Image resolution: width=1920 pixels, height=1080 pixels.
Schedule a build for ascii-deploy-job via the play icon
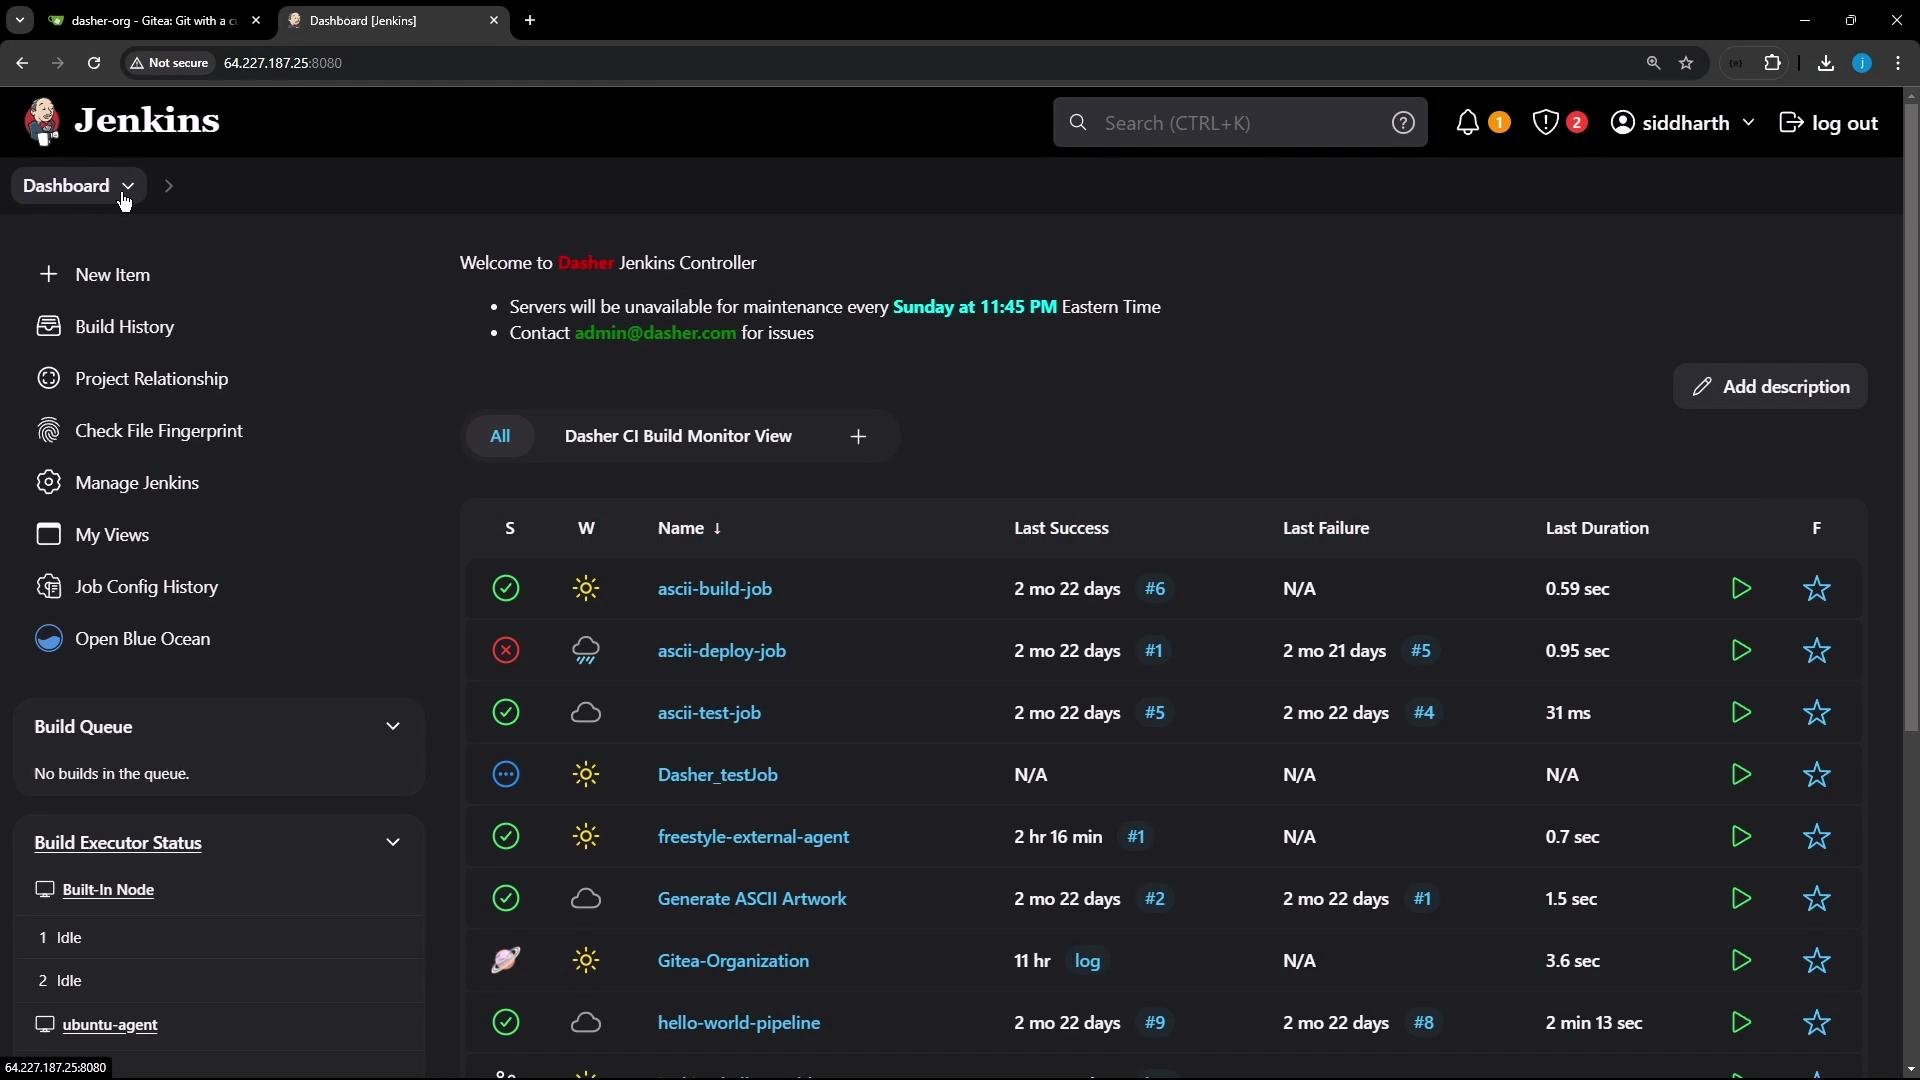click(x=1741, y=651)
